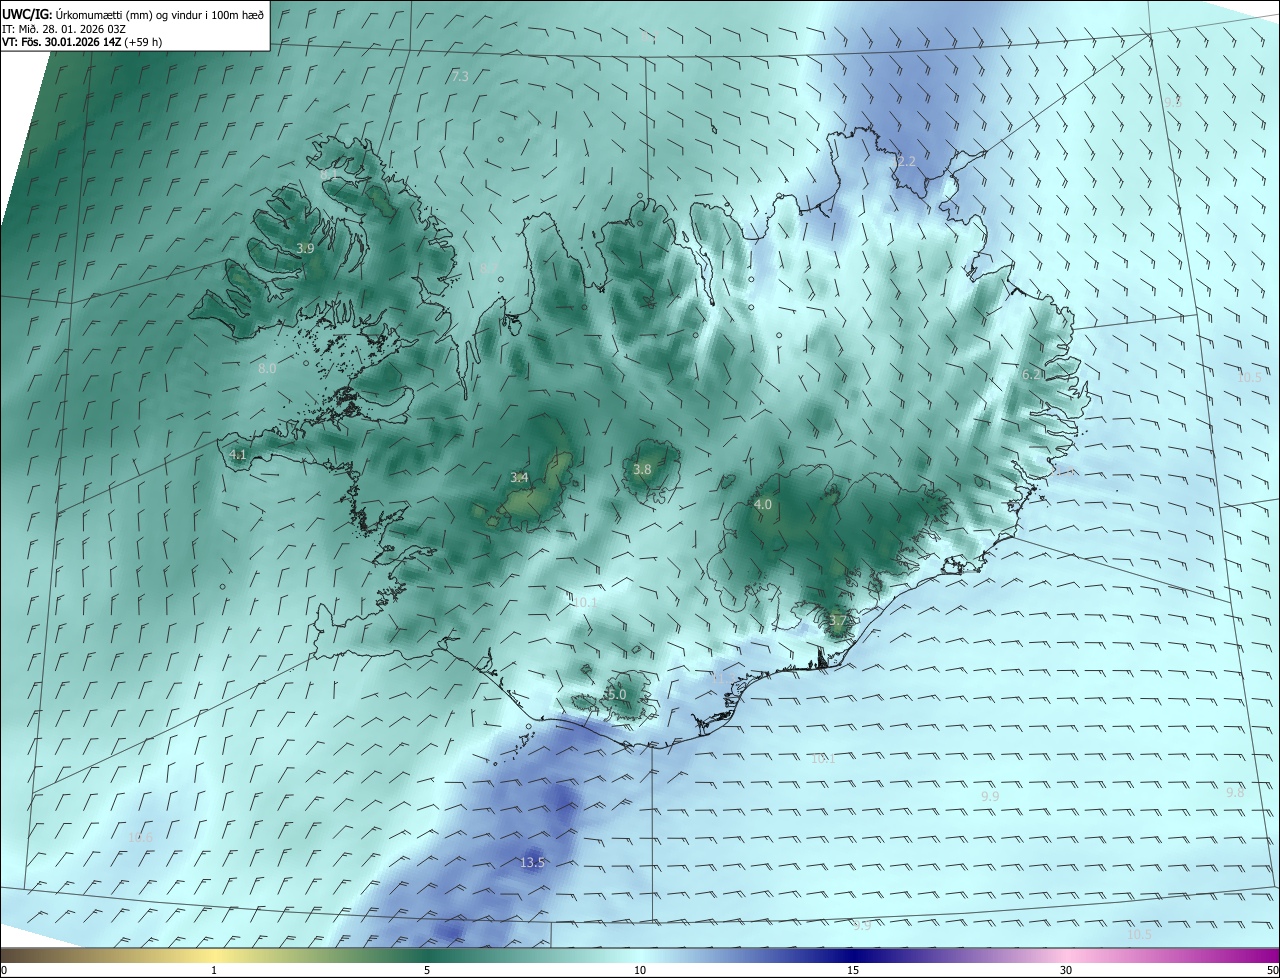The height and width of the screenshot is (978, 1280).
Task: Click the 12.2 value in the north-east
Action: click(904, 161)
